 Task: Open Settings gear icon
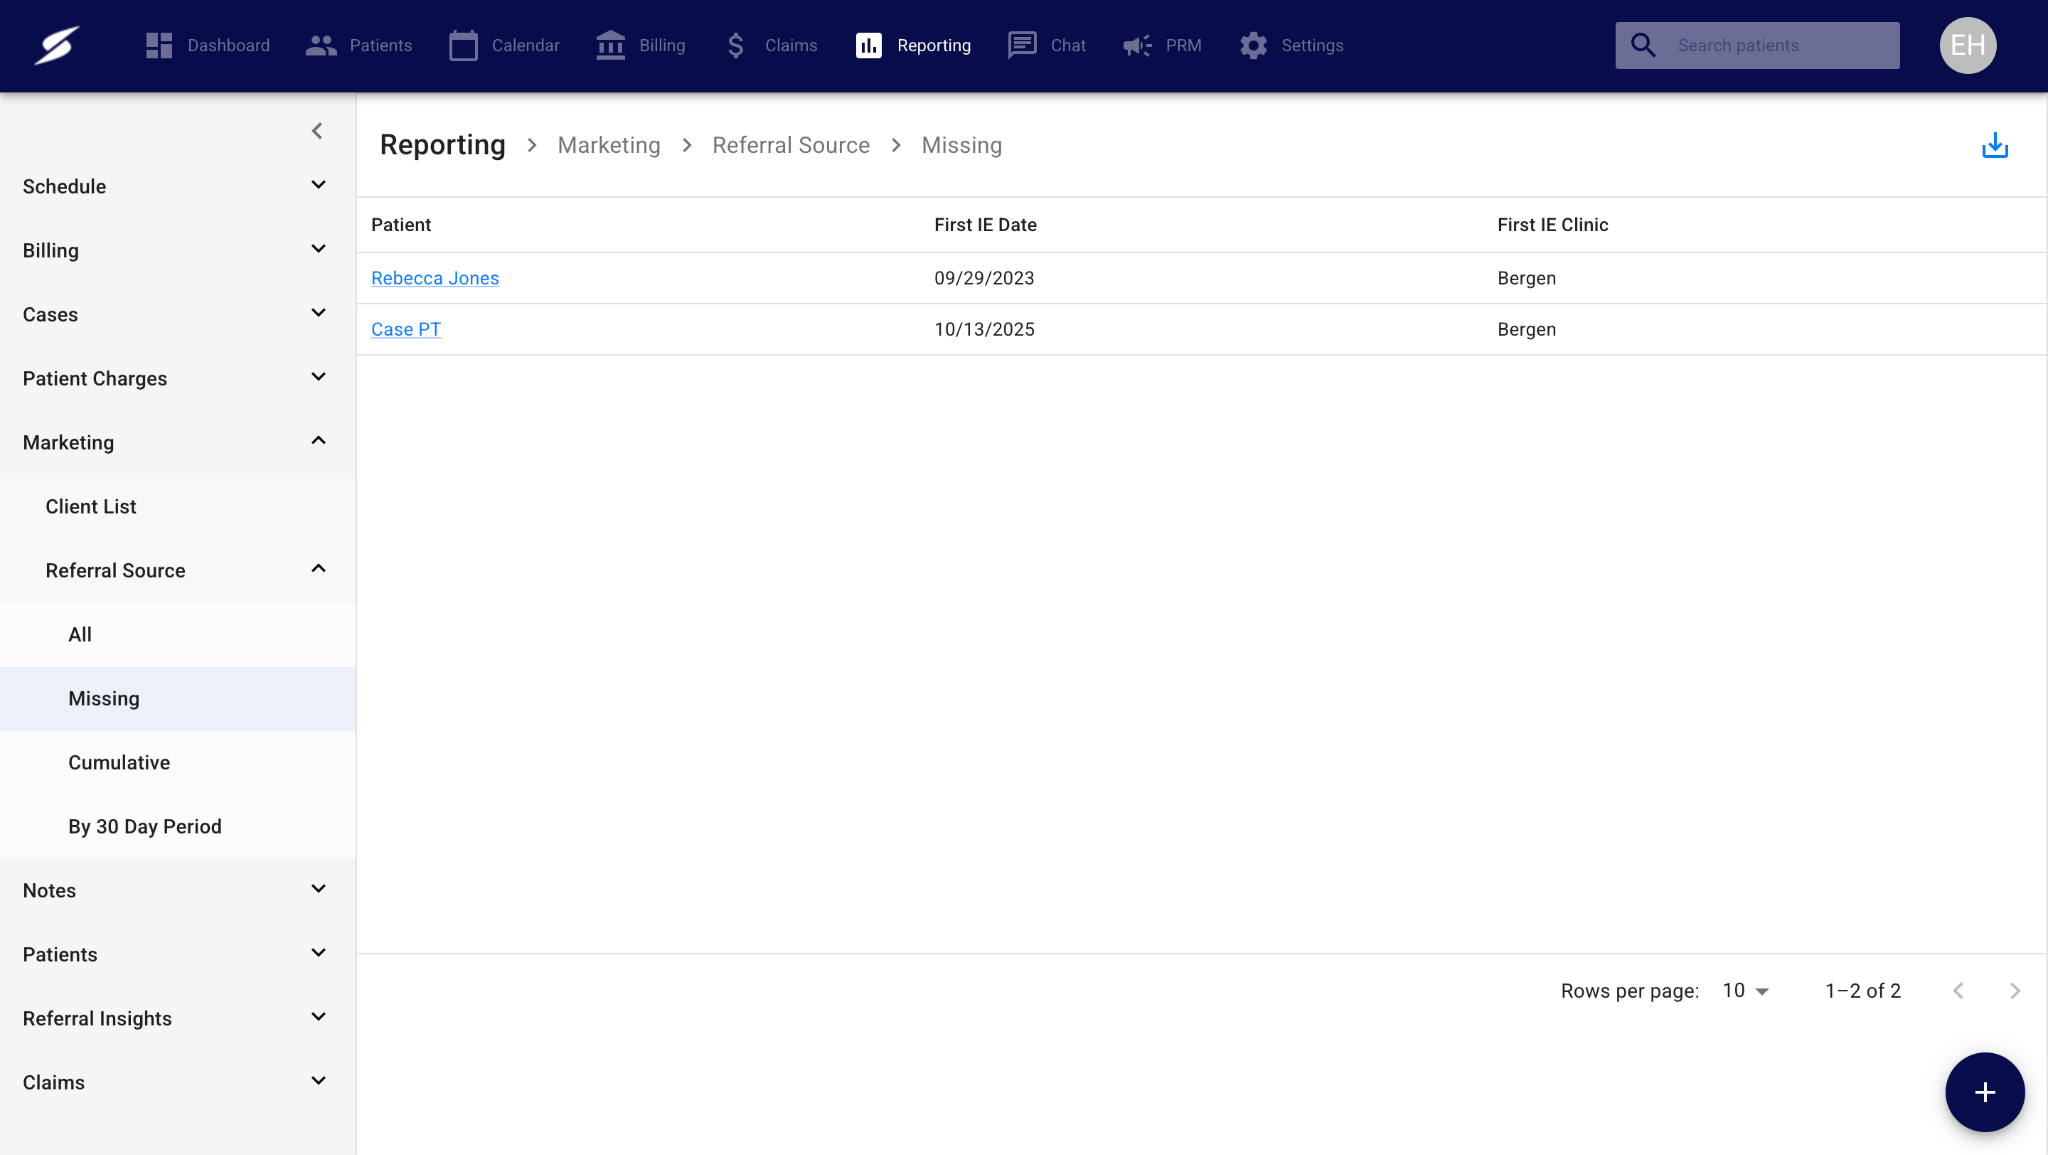[1253, 45]
